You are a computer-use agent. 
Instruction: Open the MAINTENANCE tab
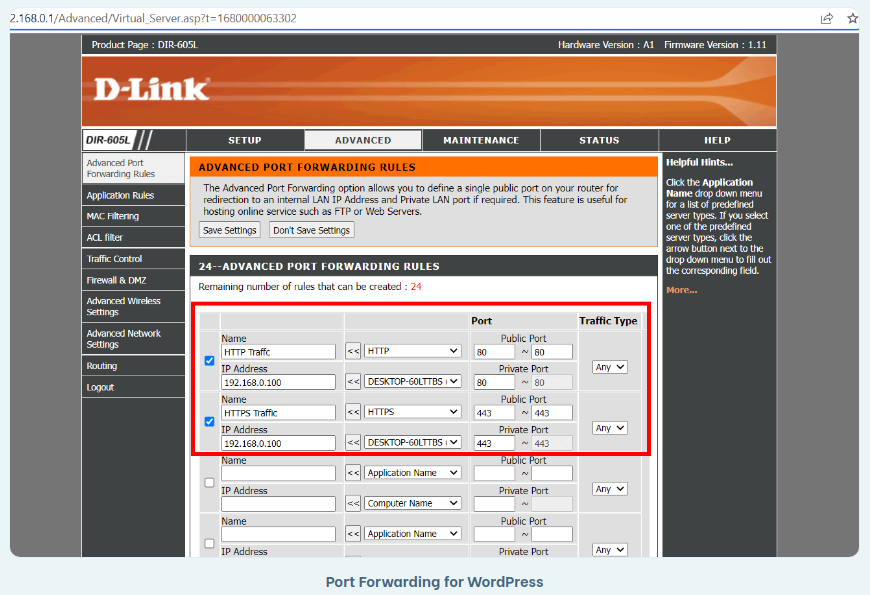pyautogui.click(x=481, y=140)
